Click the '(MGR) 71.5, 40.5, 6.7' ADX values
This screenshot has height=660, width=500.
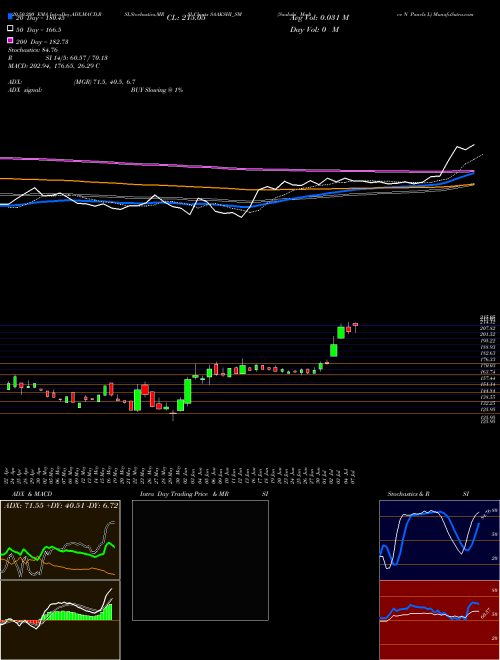pyautogui.click(x=104, y=82)
